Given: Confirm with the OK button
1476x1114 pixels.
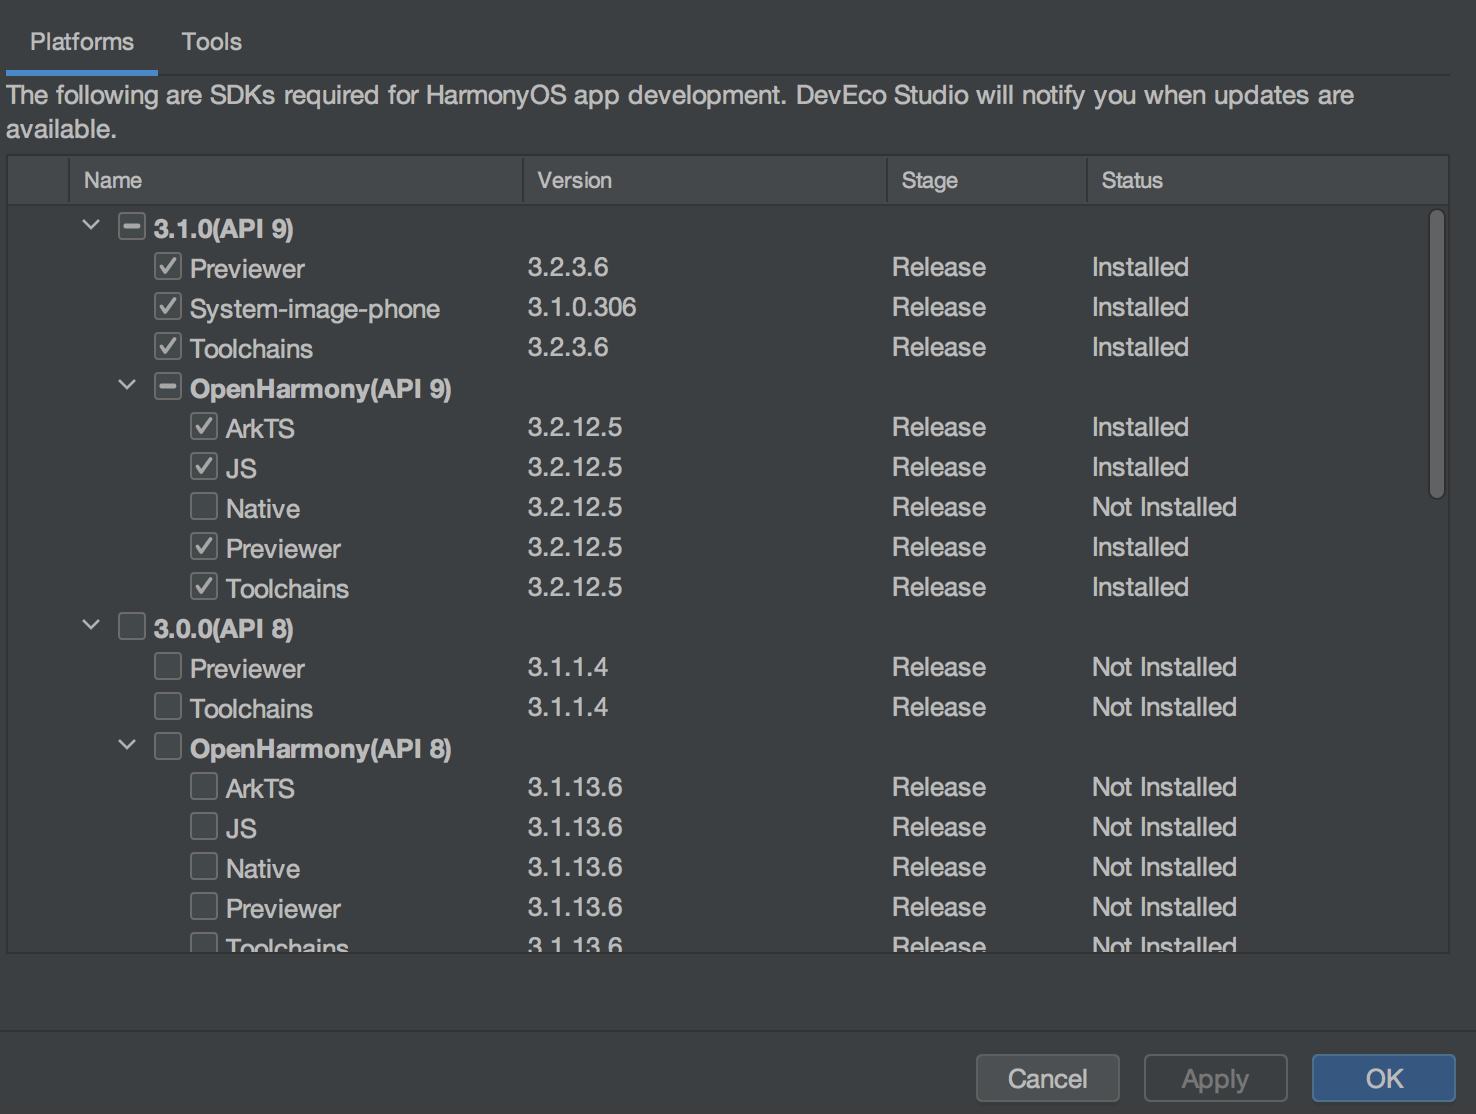Looking at the screenshot, I should pos(1384,1078).
